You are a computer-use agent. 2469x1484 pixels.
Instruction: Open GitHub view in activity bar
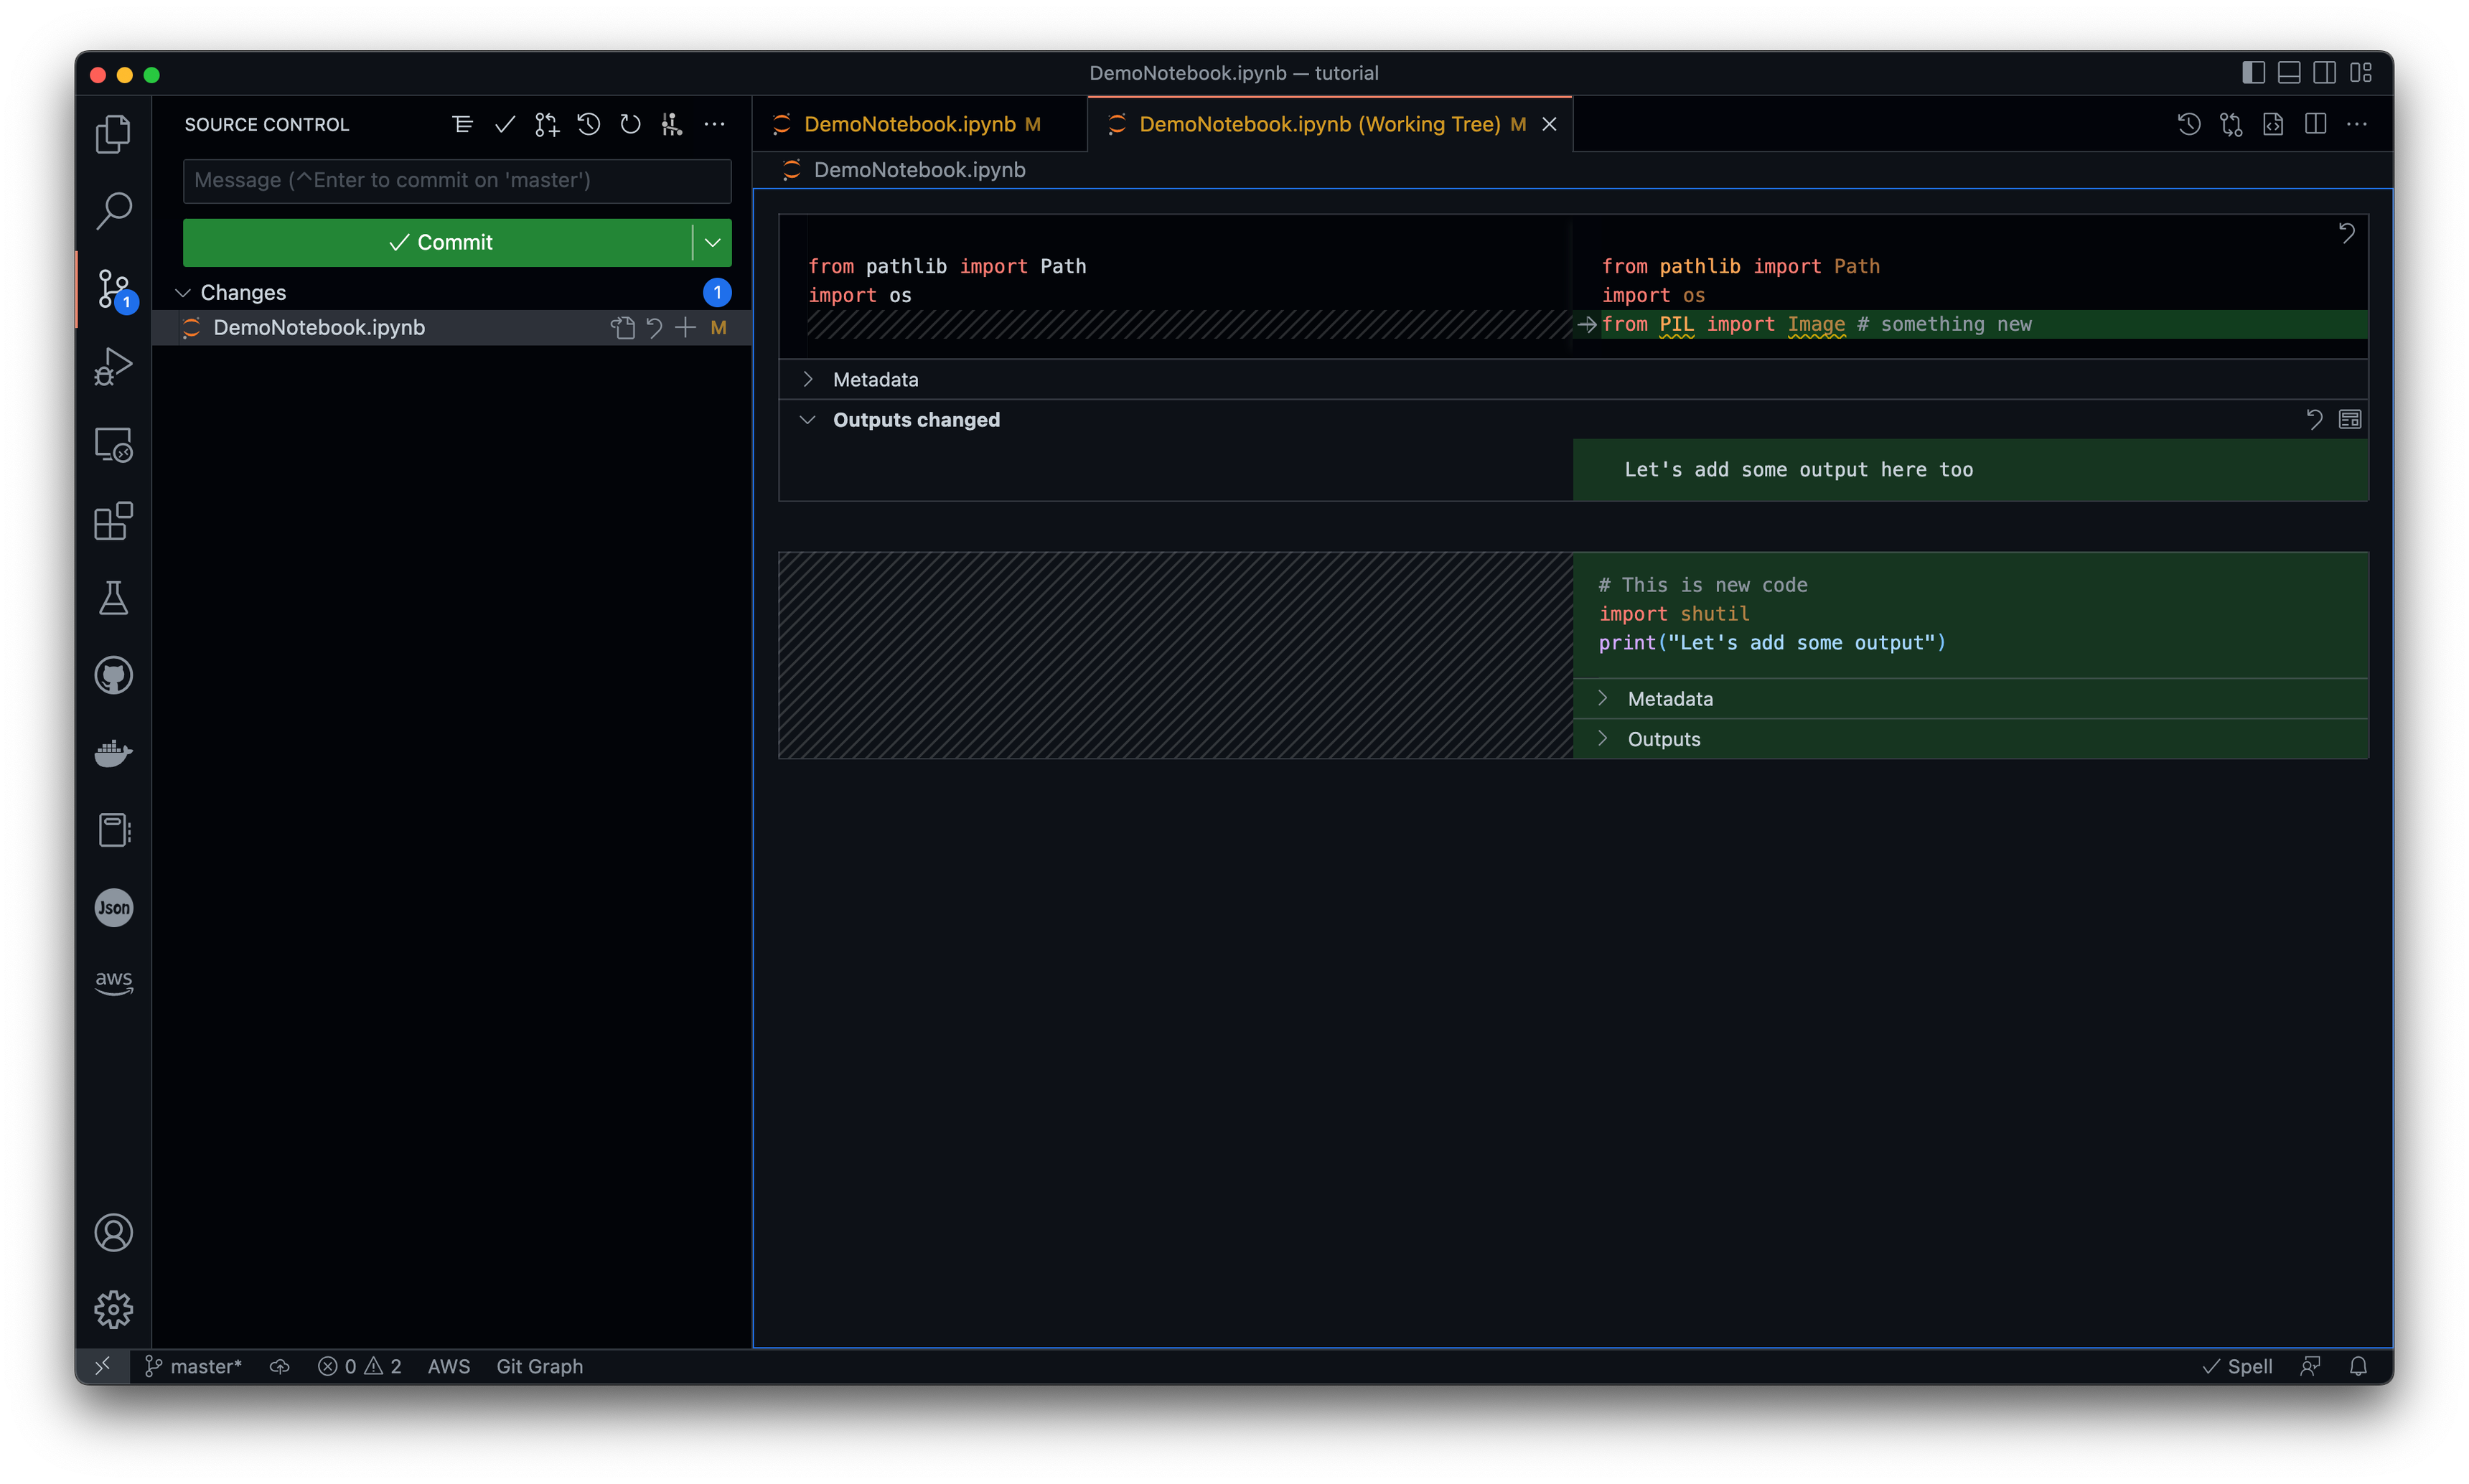tap(113, 675)
